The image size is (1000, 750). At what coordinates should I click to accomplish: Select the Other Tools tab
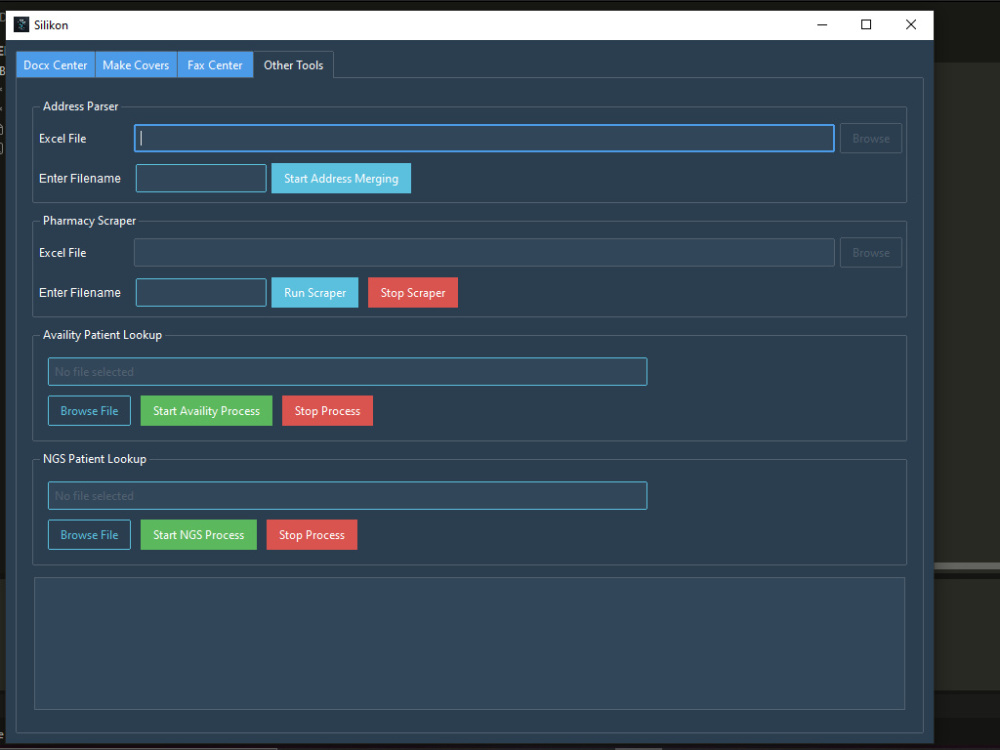[x=293, y=65]
